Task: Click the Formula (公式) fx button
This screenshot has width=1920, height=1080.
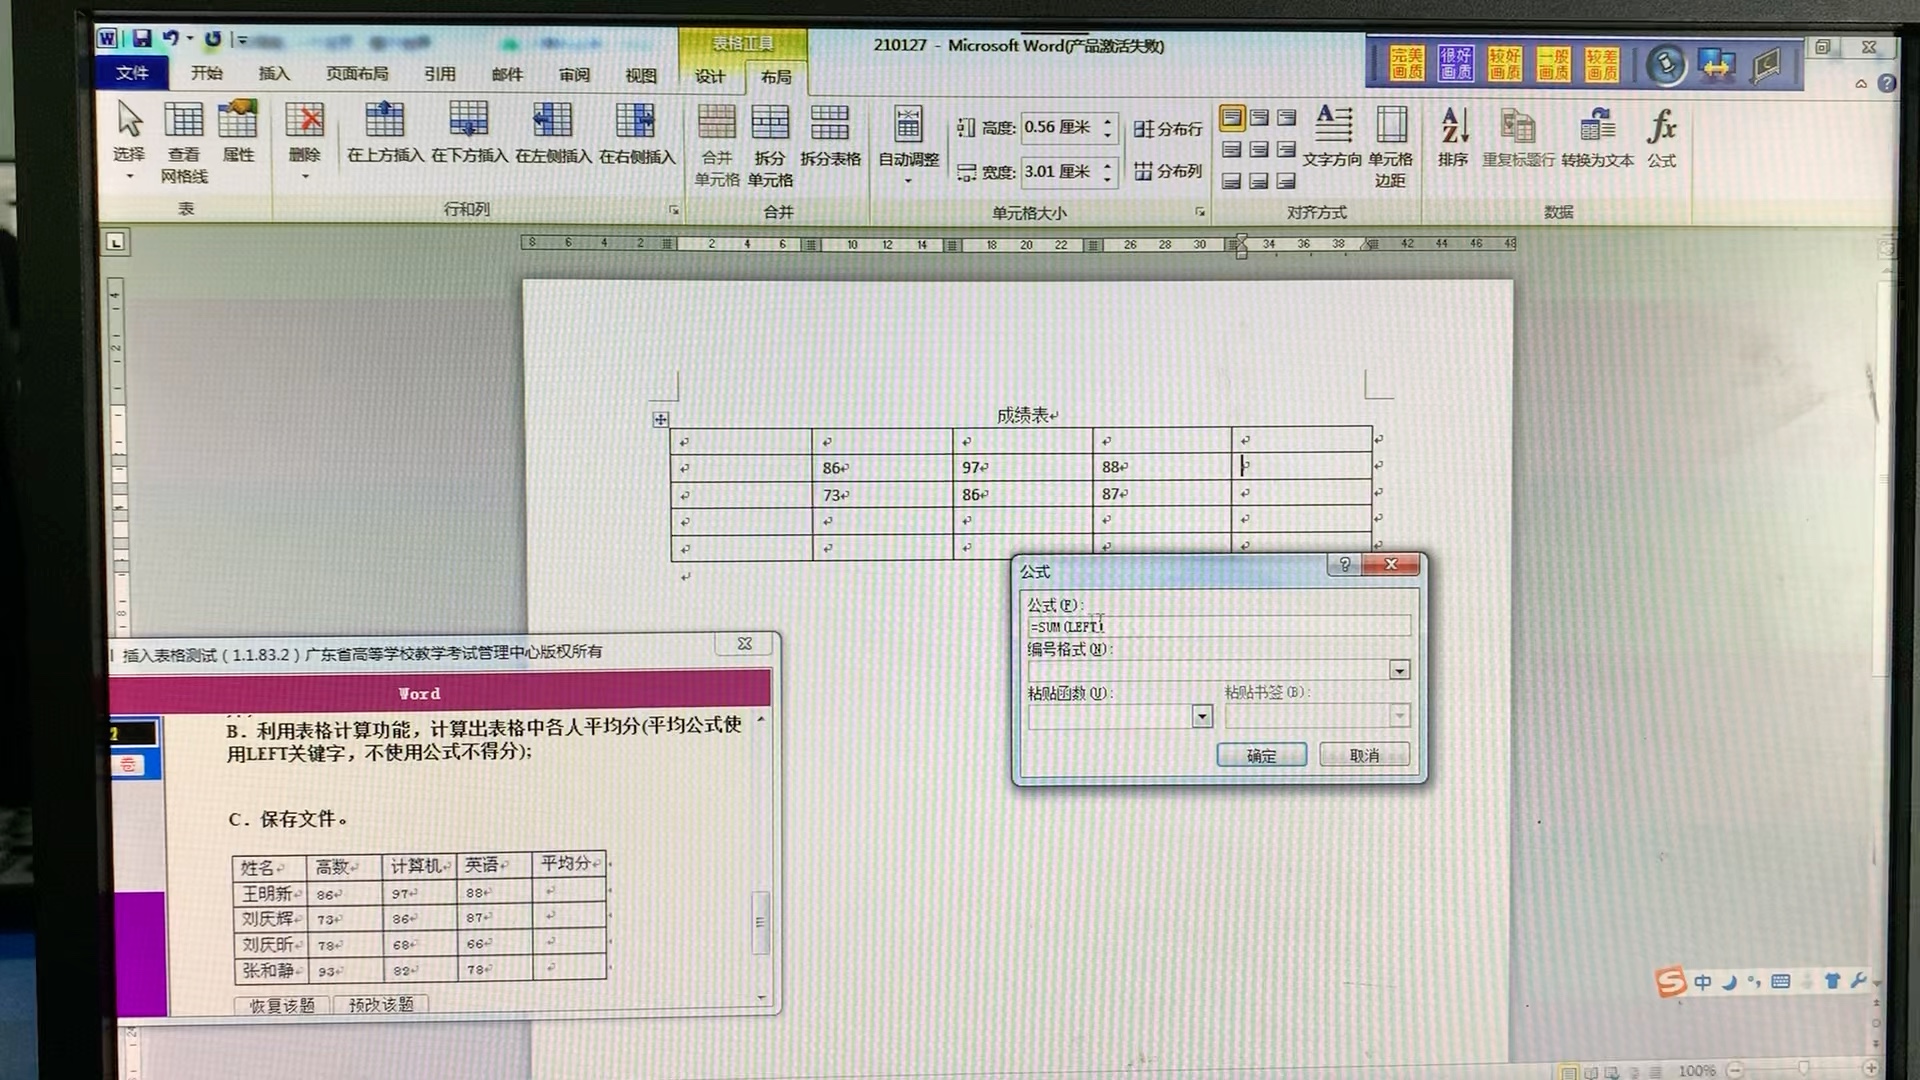Action: pyautogui.click(x=1661, y=138)
